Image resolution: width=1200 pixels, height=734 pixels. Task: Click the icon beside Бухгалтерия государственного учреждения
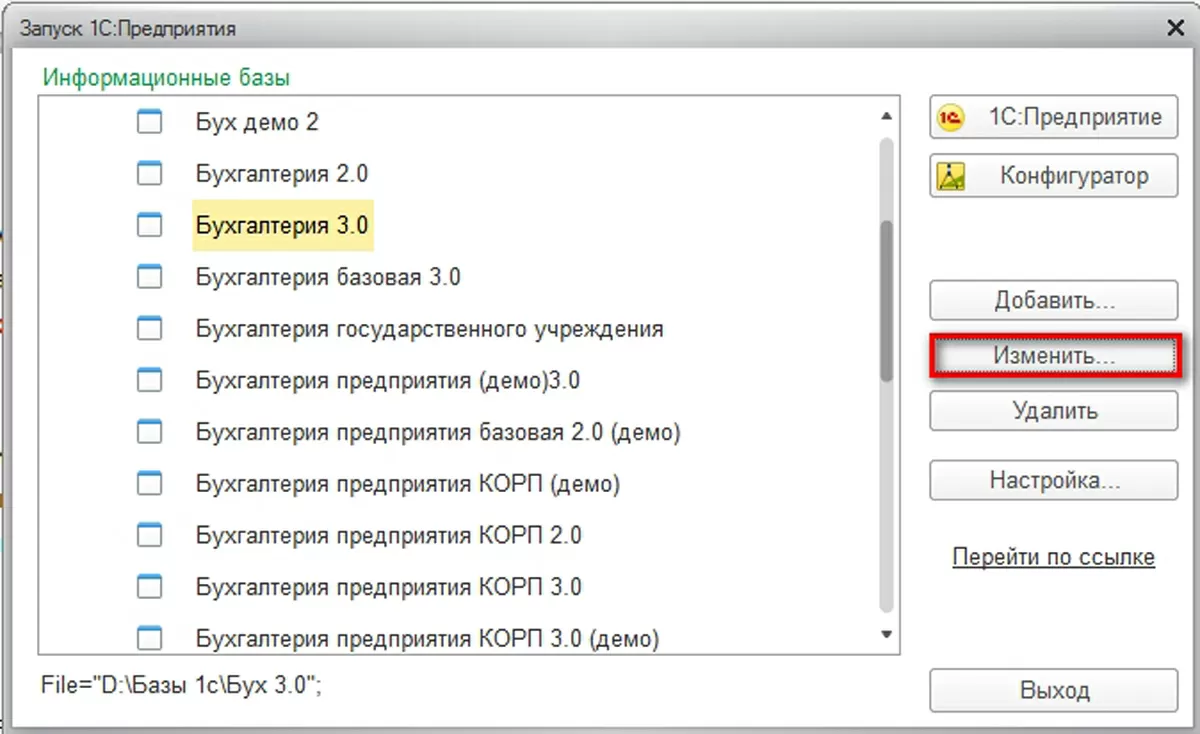pos(149,328)
